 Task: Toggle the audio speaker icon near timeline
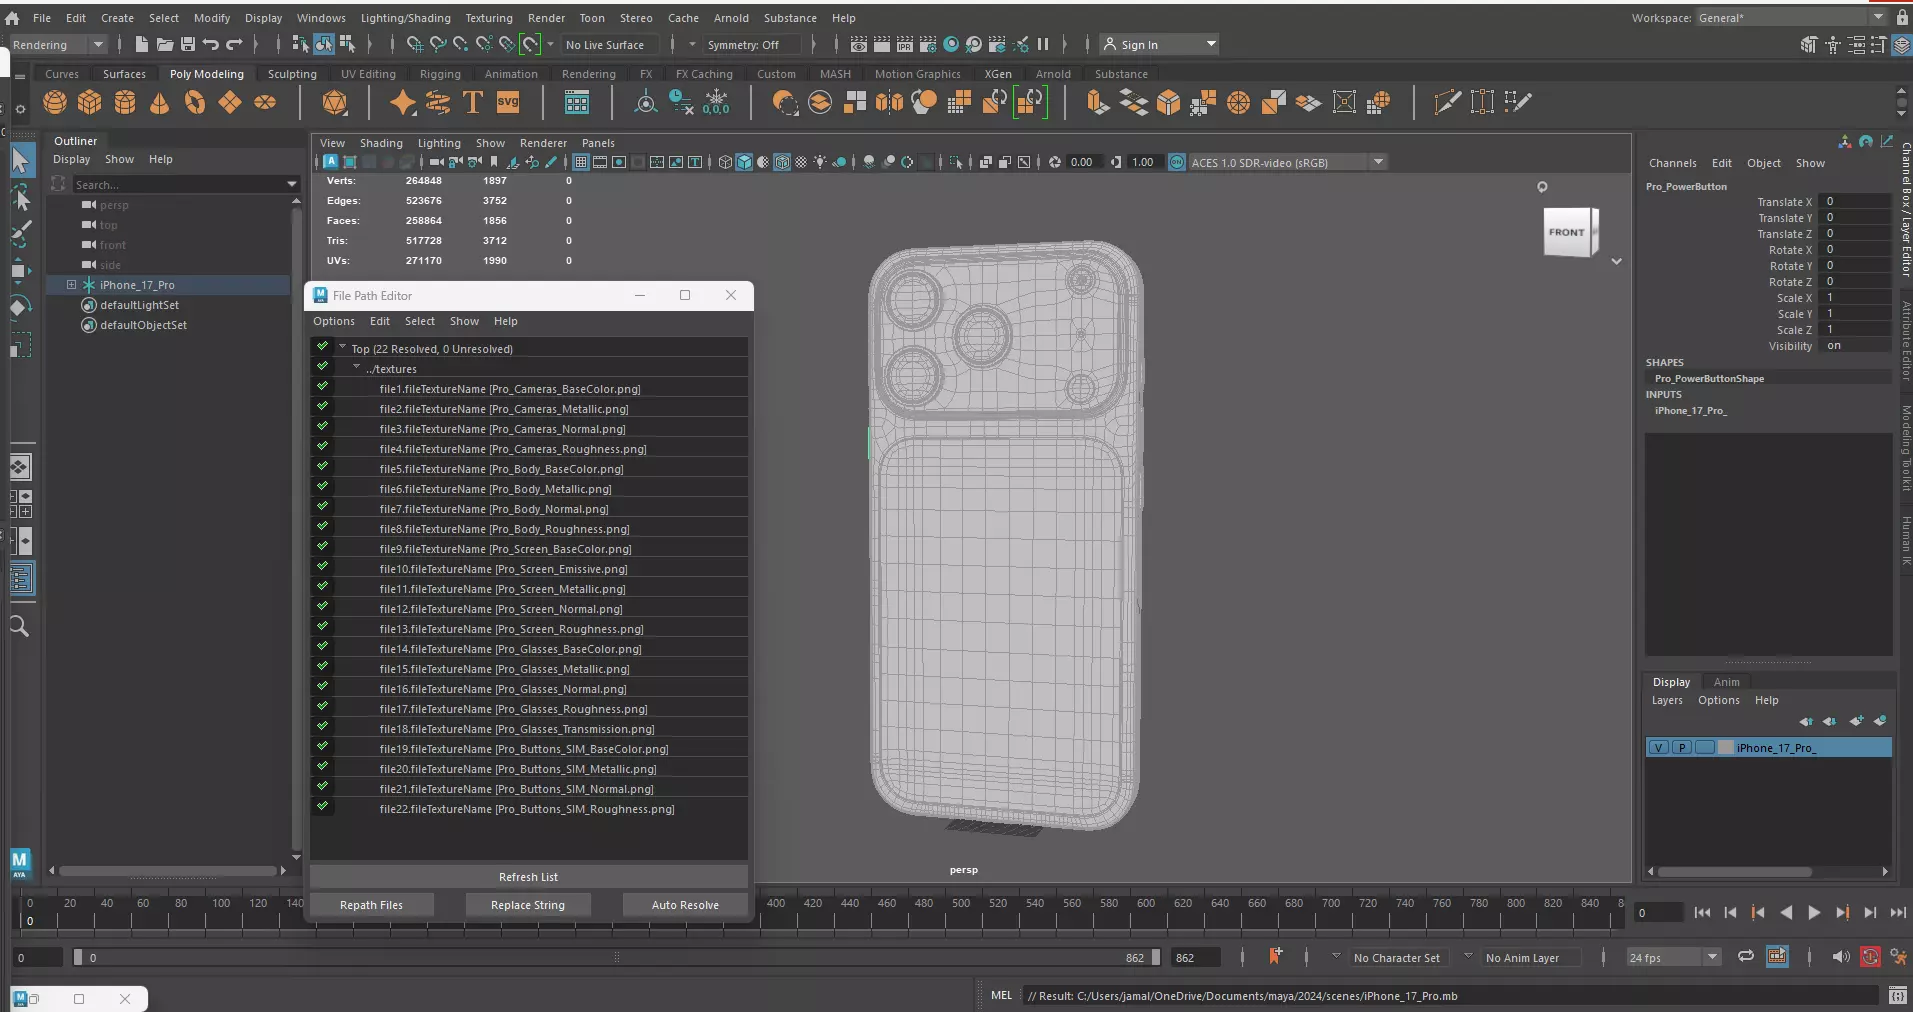pyautogui.click(x=1840, y=957)
